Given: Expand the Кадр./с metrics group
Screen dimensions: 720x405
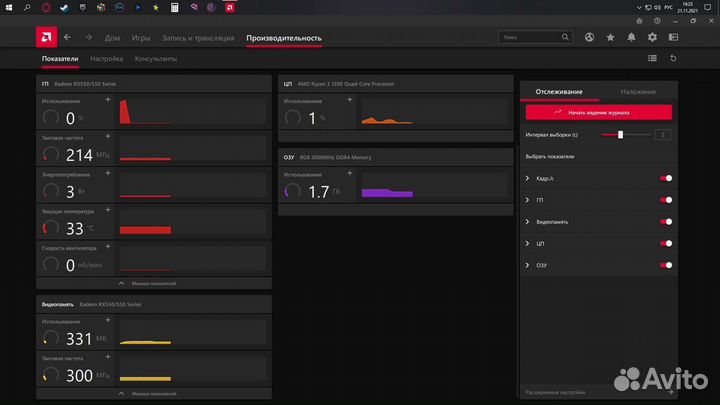Looking at the screenshot, I should (527, 178).
